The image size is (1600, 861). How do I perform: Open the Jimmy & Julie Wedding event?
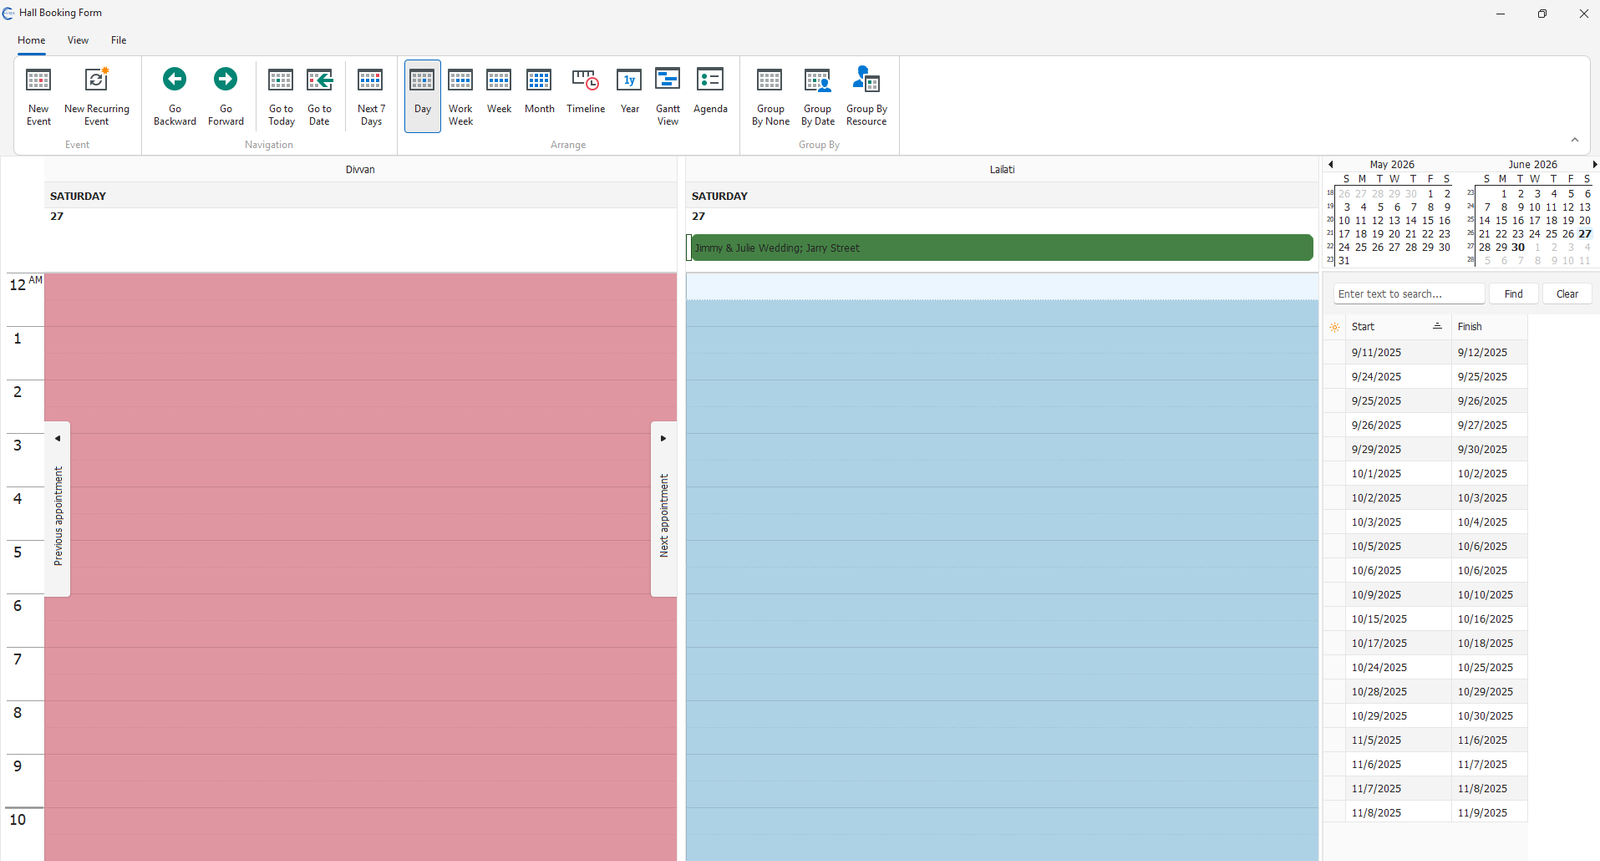(x=1002, y=248)
